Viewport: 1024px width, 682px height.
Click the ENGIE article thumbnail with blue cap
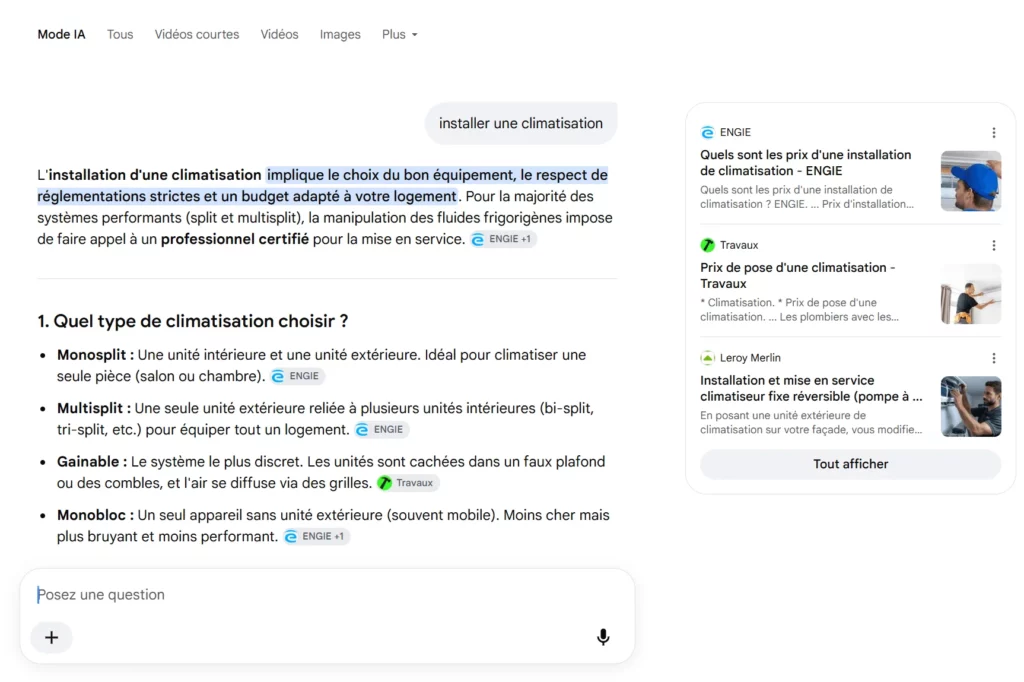pos(970,181)
